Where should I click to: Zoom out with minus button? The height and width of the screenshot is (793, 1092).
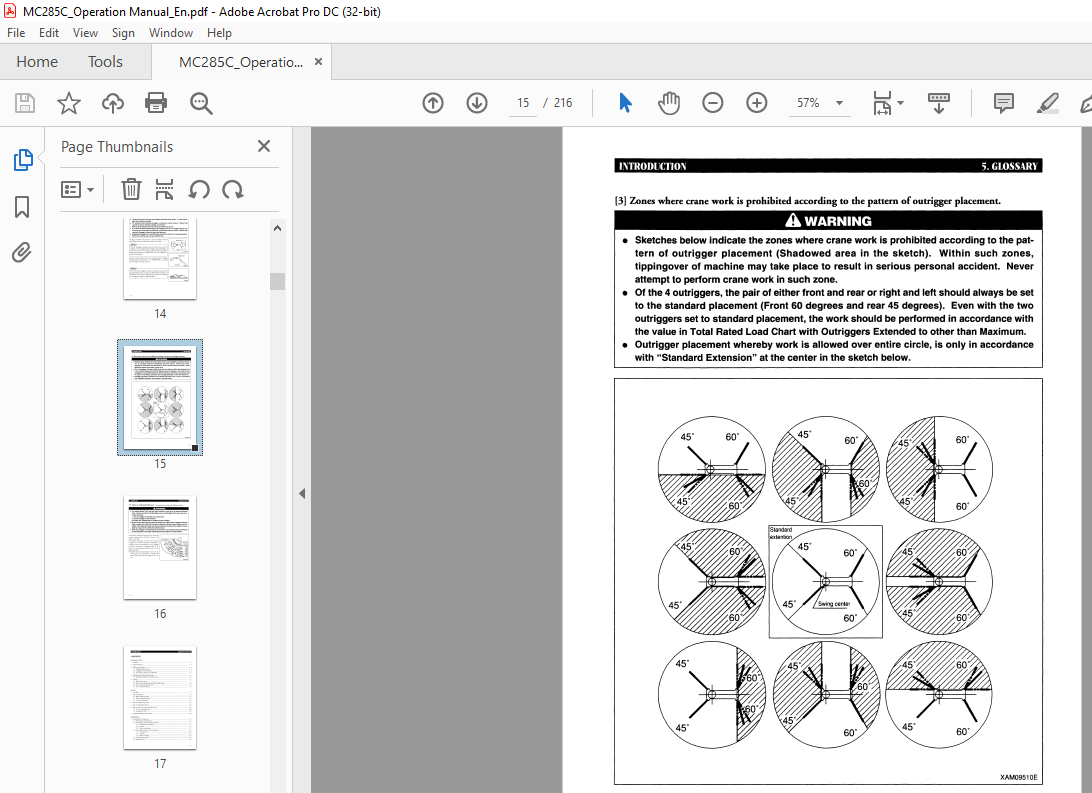712,103
